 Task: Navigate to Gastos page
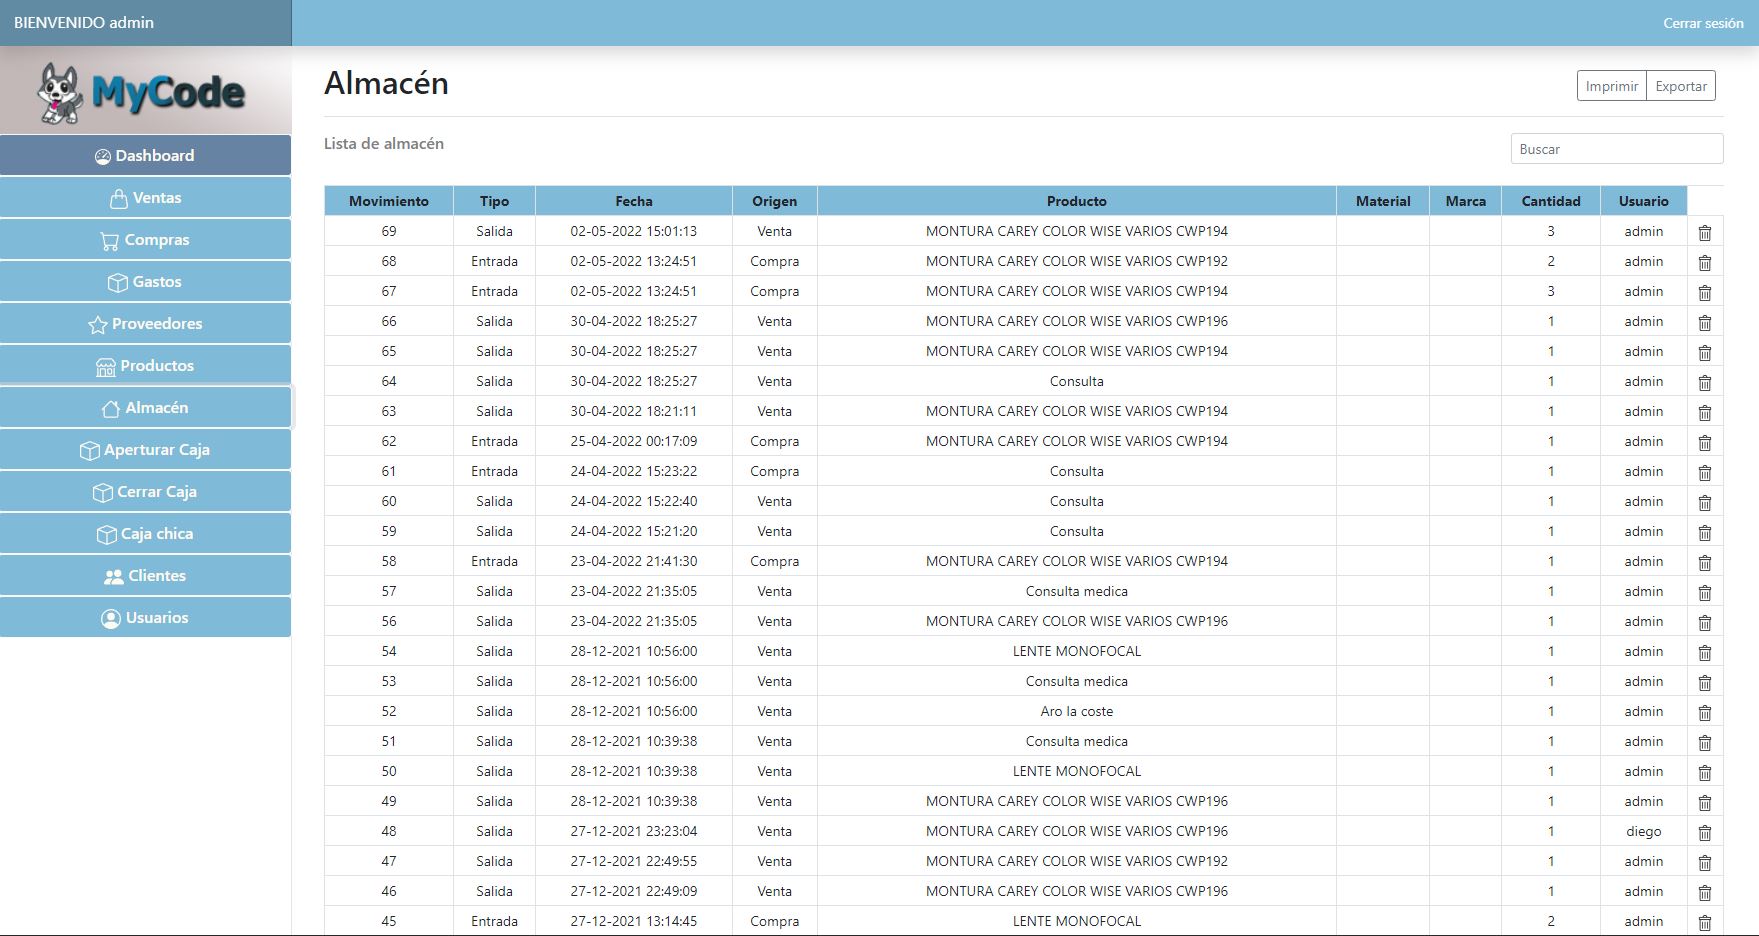[x=145, y=282]
